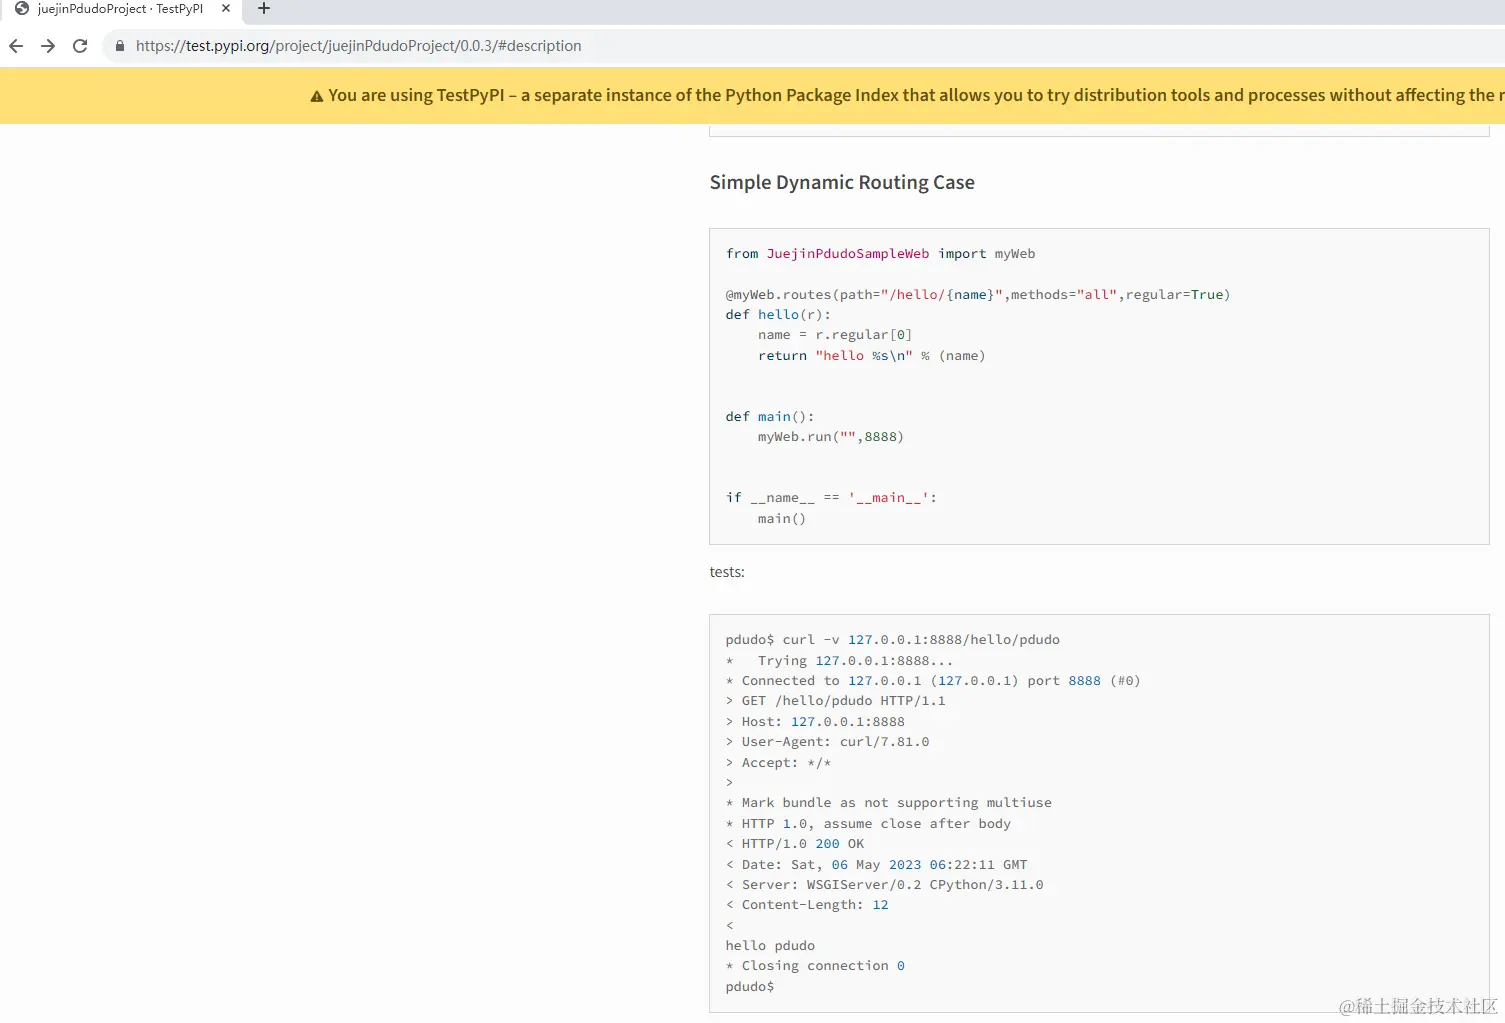The width and height of the screenshot is (1505, 1023).
Task: Click the browser forward arrow
Action: point(48,46)
